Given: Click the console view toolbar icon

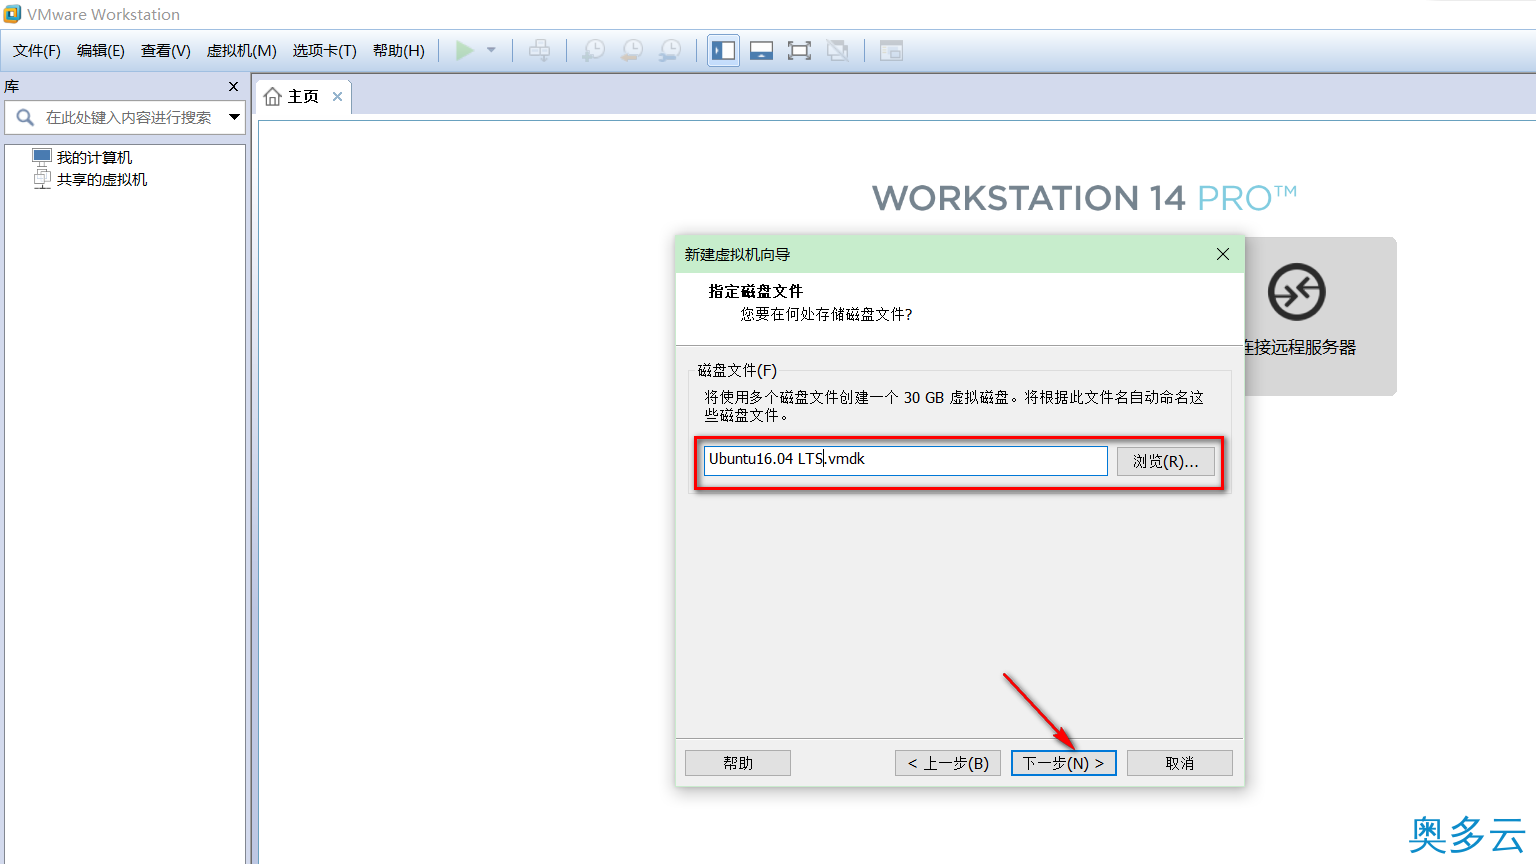Looking at the screenshot, I should 891,50.
